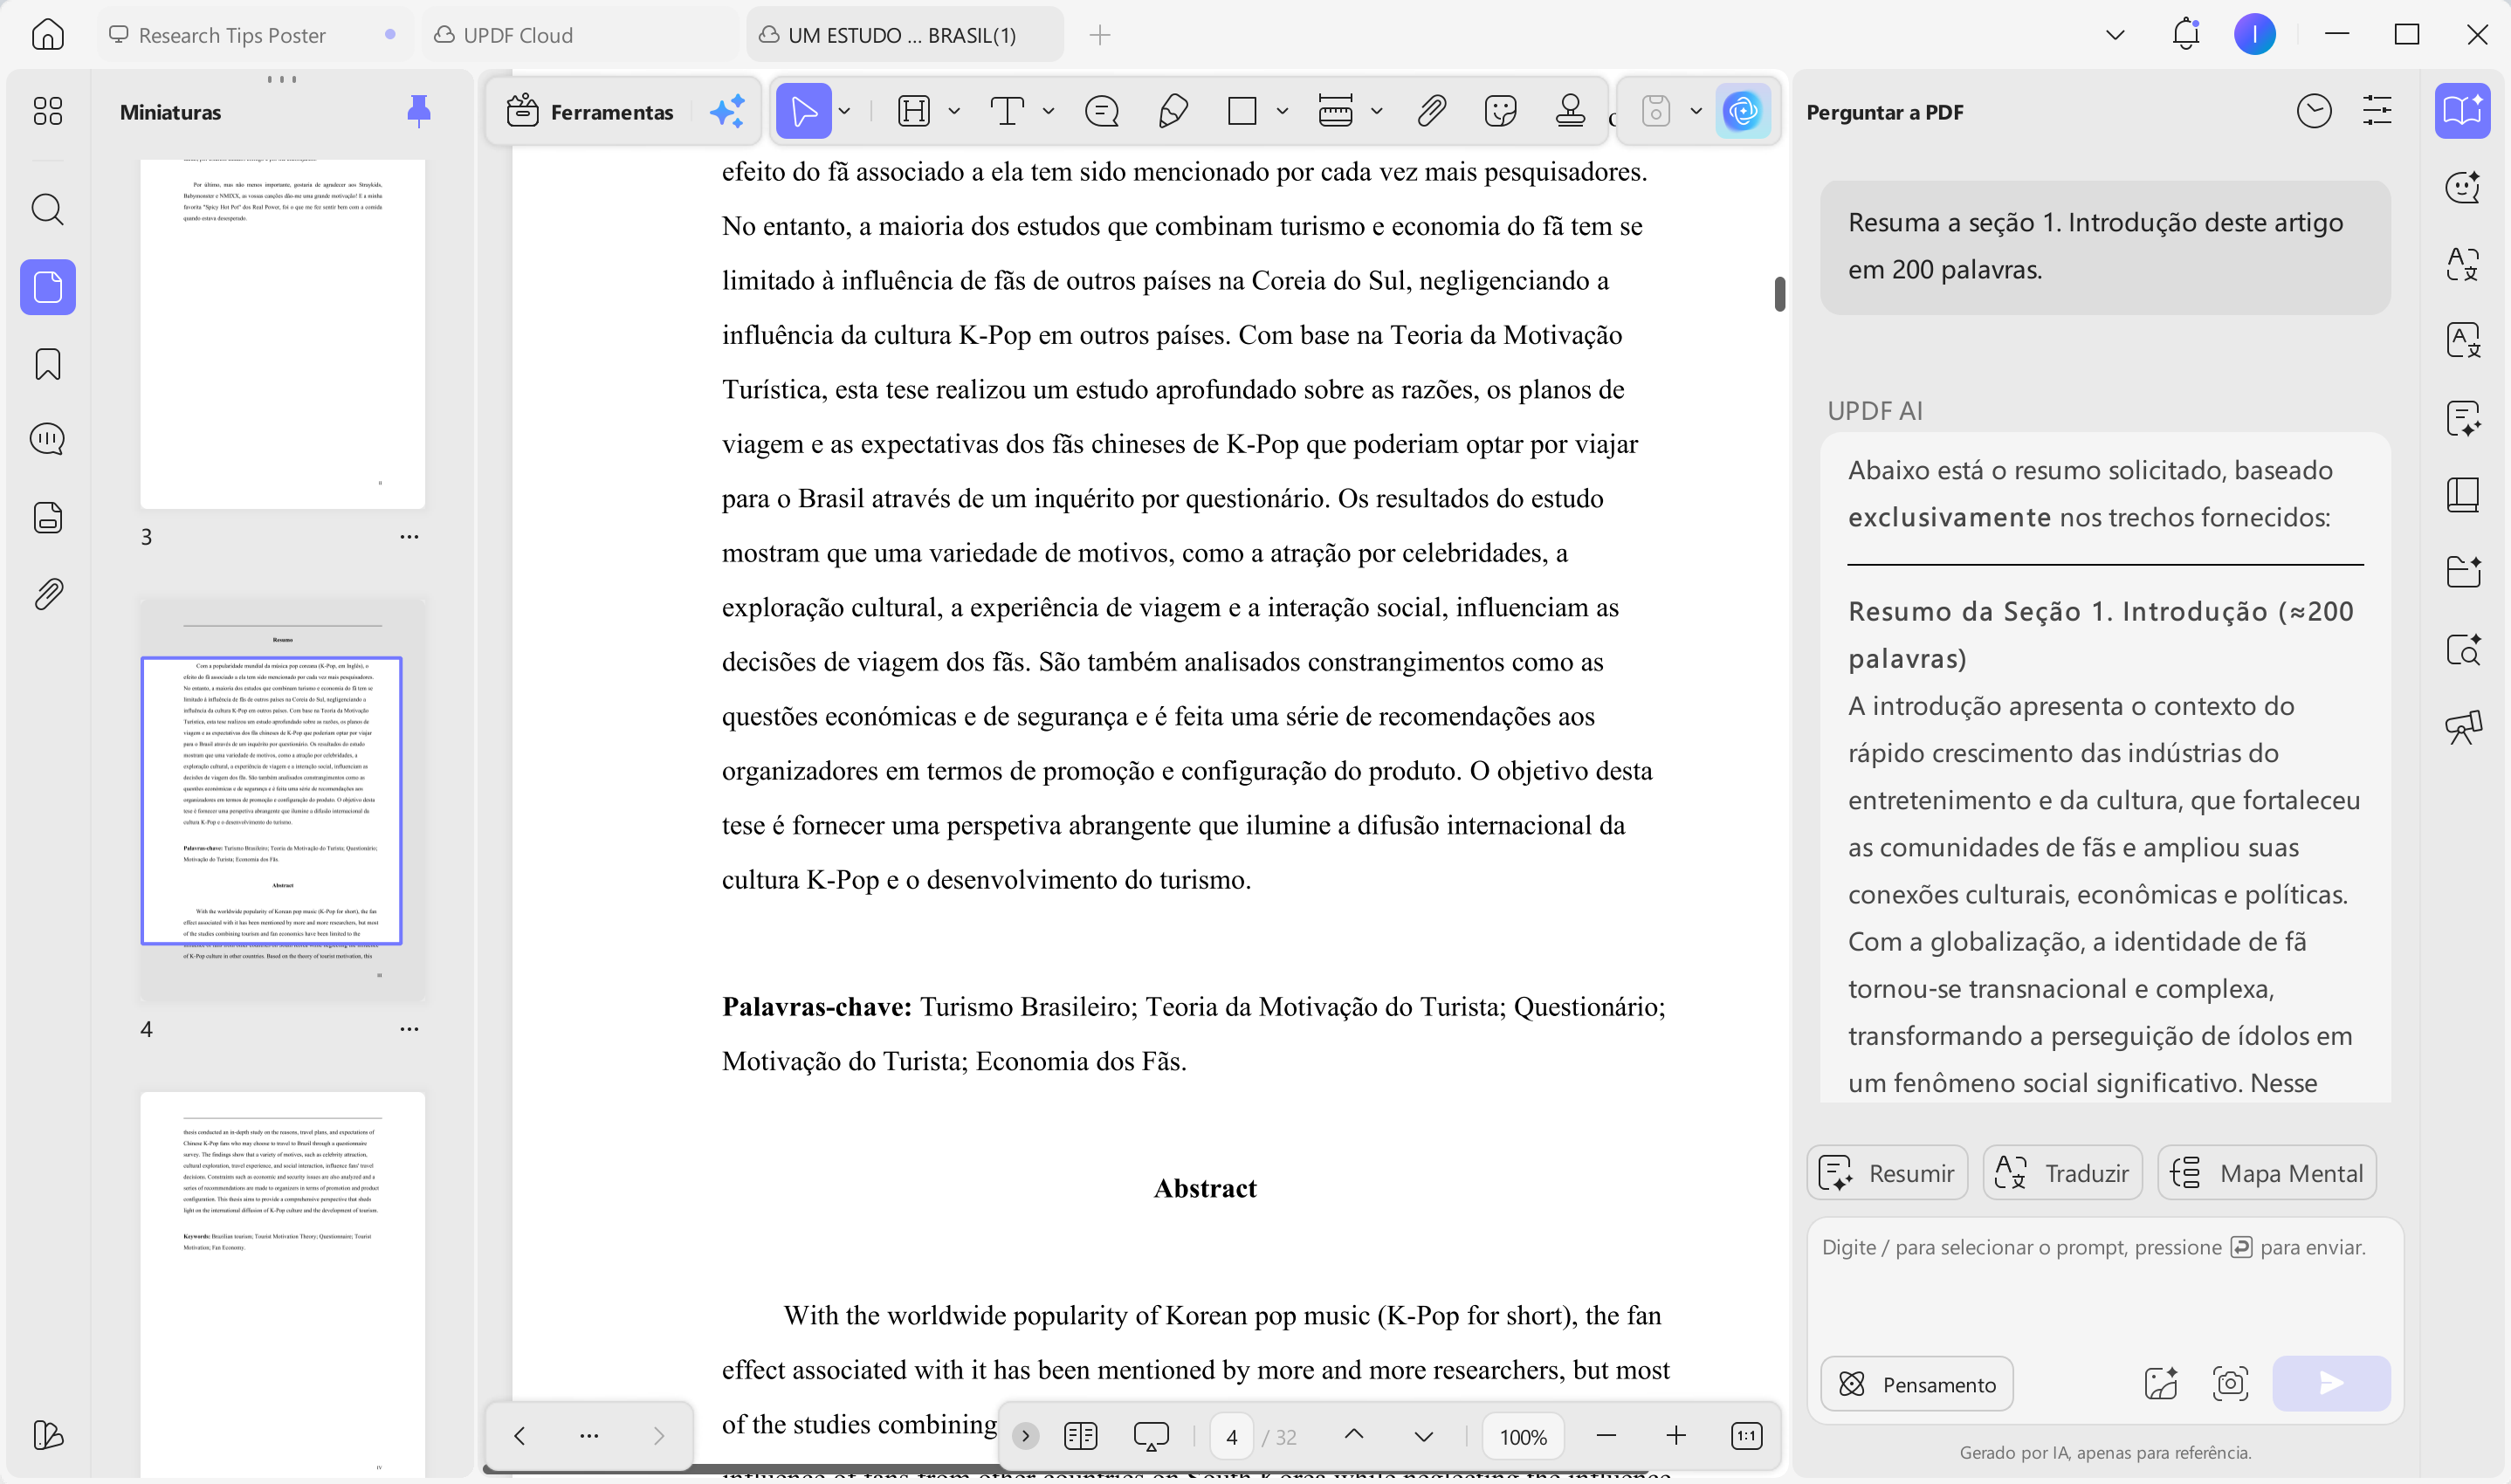
Task: Select the highlighter tool in toolbar
Action: click(x=914, y=111)
